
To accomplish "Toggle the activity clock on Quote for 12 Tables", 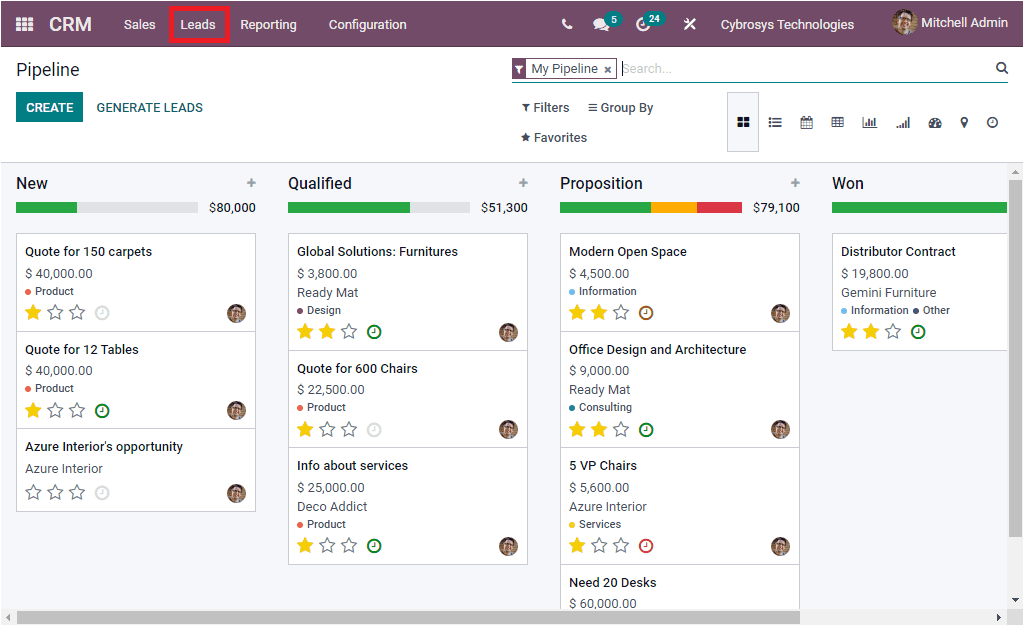I will pos(101,410).
